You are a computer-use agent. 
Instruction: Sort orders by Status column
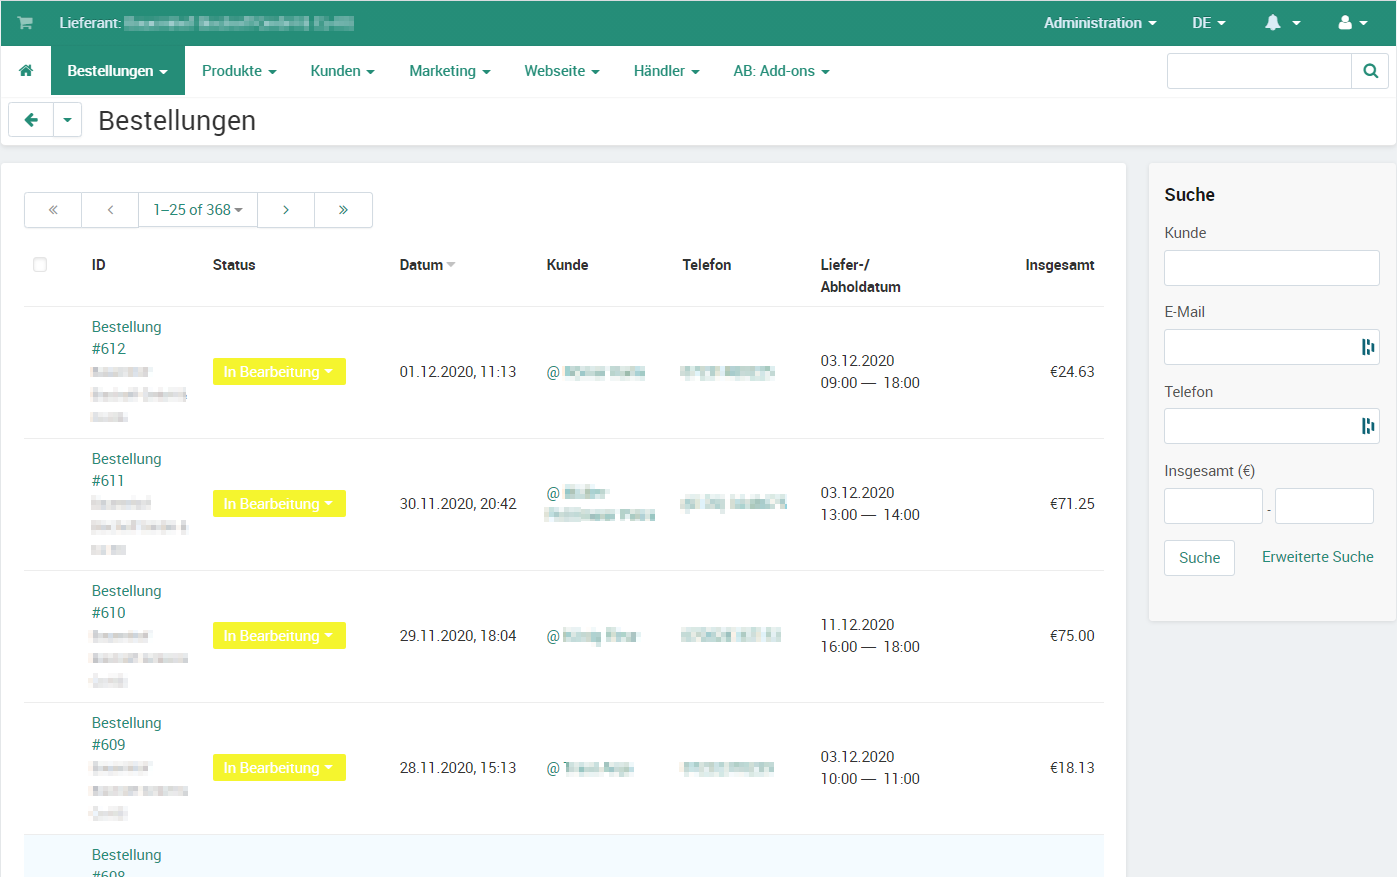(234, 265)
